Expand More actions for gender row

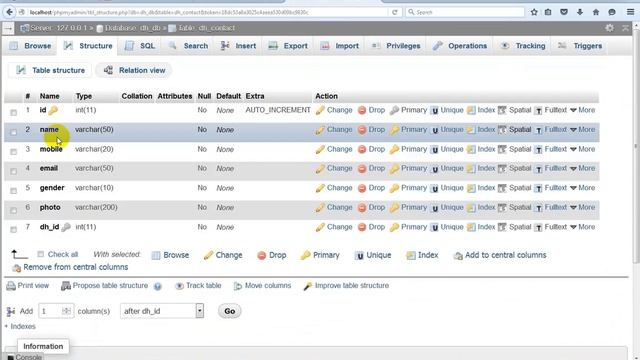(582, 188)
